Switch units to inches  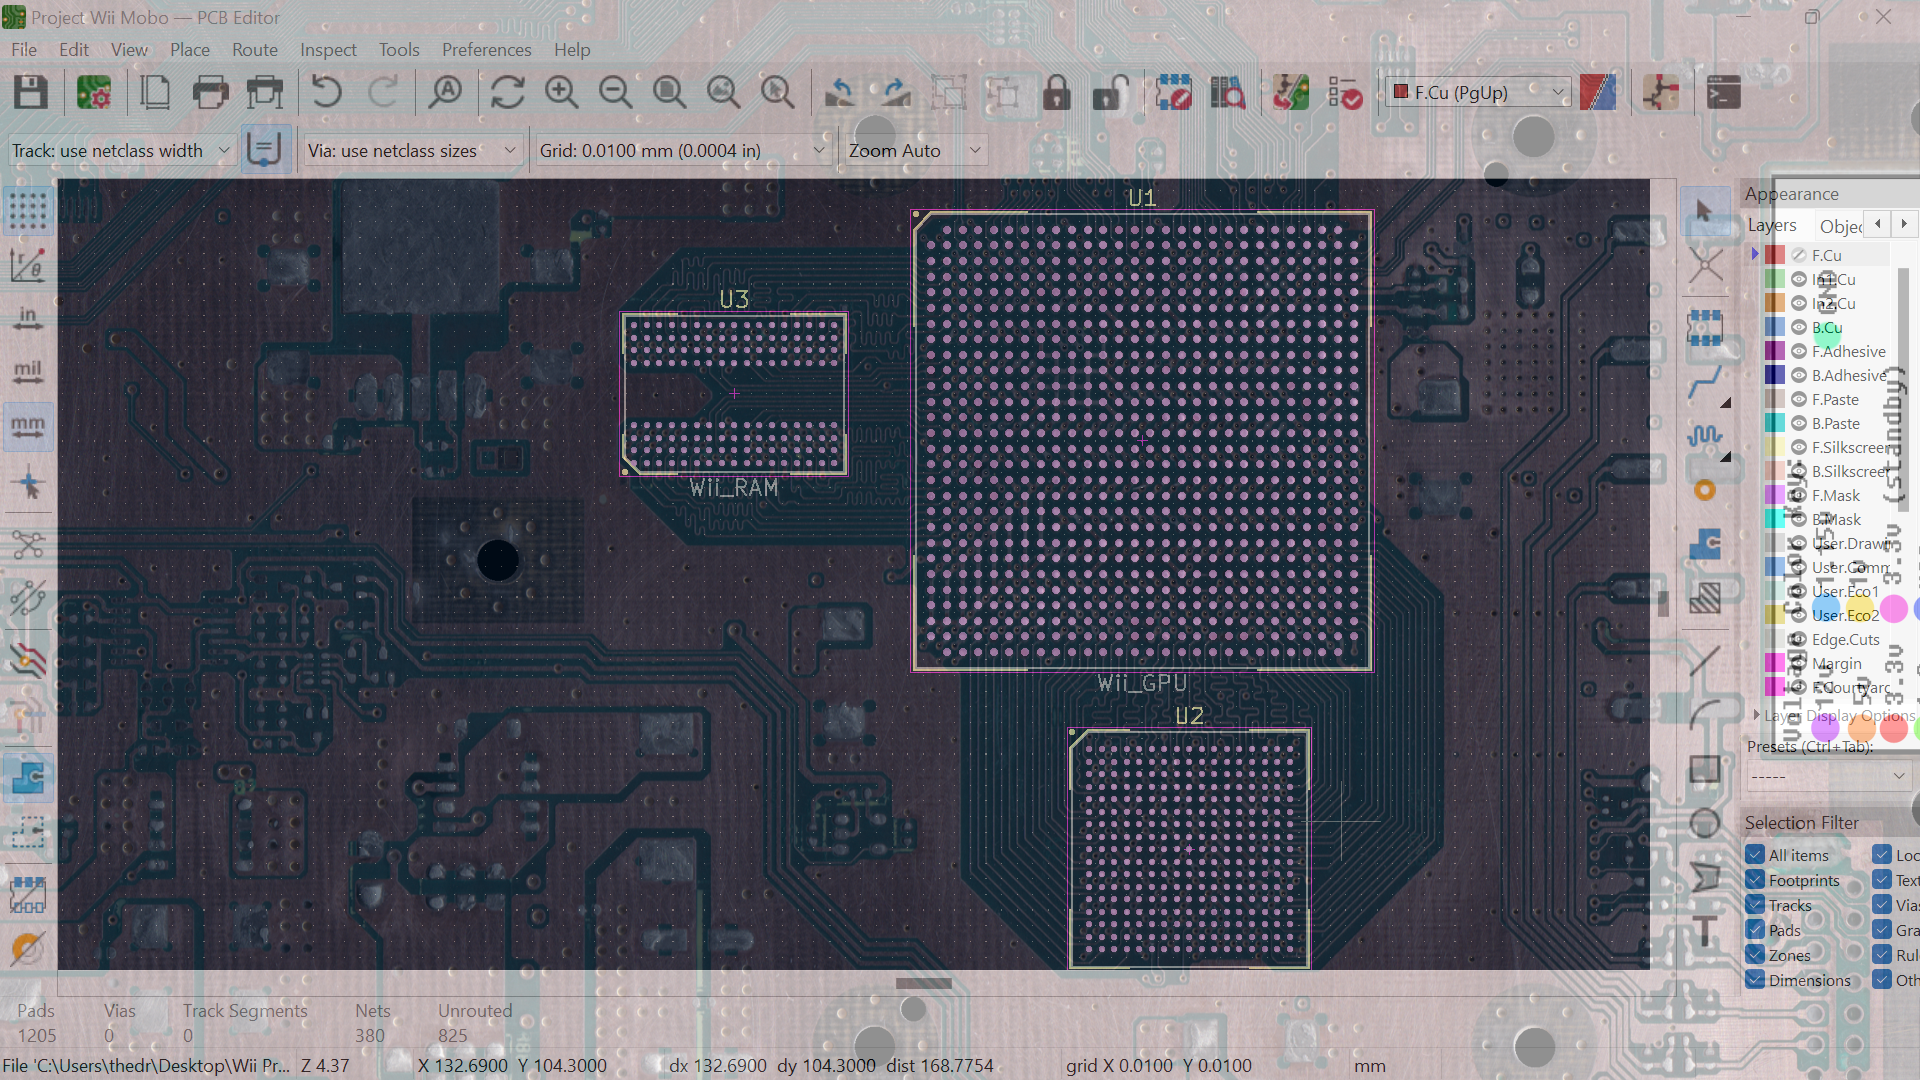[28, 318]
